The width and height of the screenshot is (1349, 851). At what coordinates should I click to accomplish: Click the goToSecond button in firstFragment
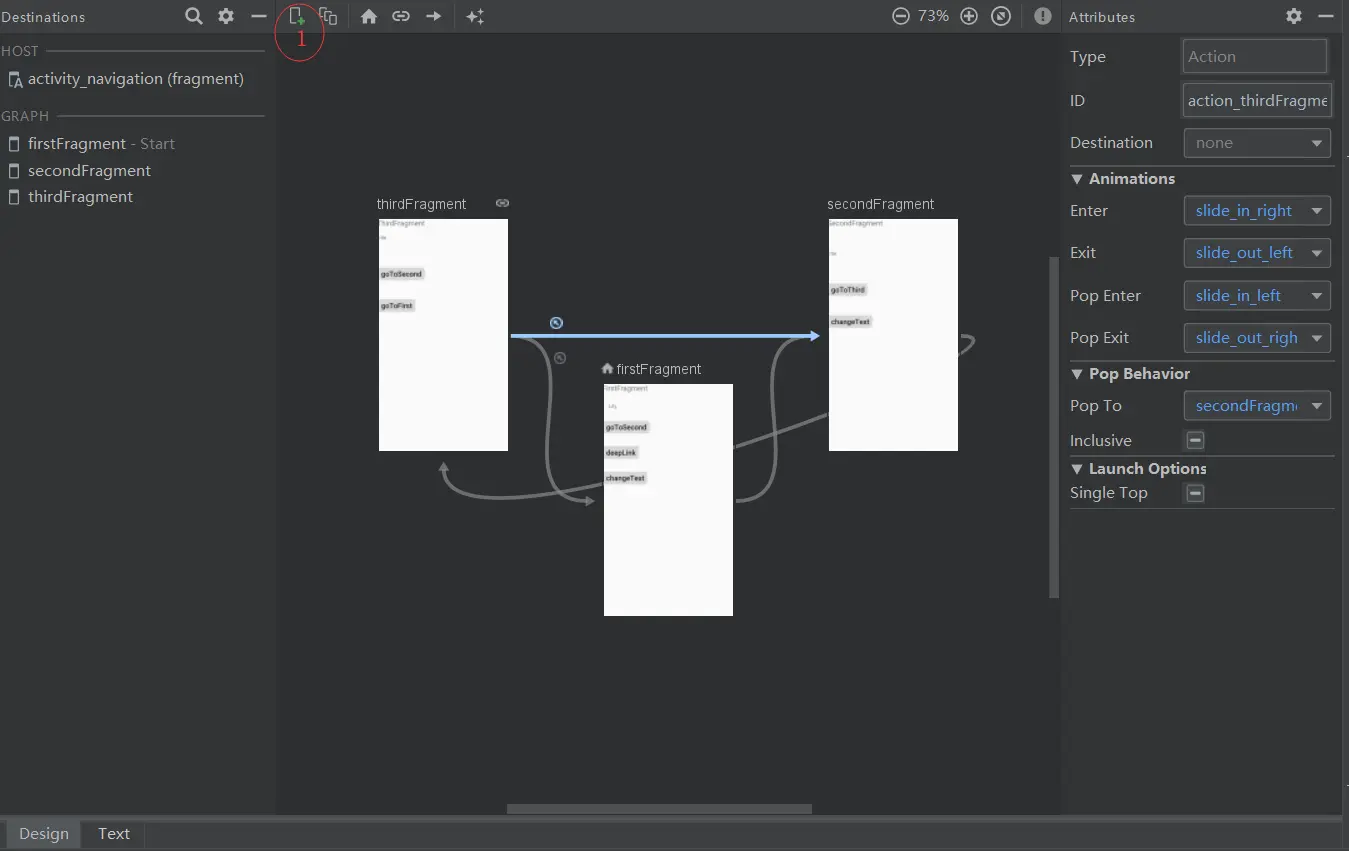pos(626,427)
